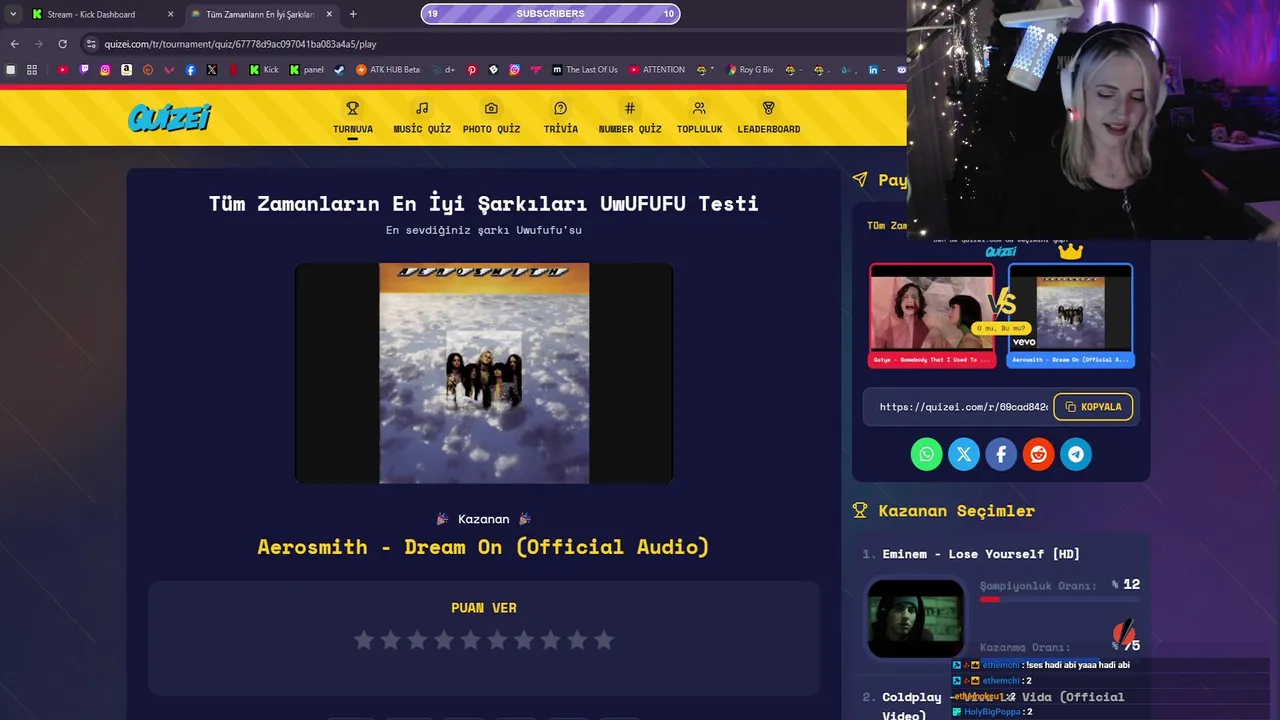Share result on Facebook icon
The height and width of the screenshot is (720, 1280).
[x=1001, y=454]
